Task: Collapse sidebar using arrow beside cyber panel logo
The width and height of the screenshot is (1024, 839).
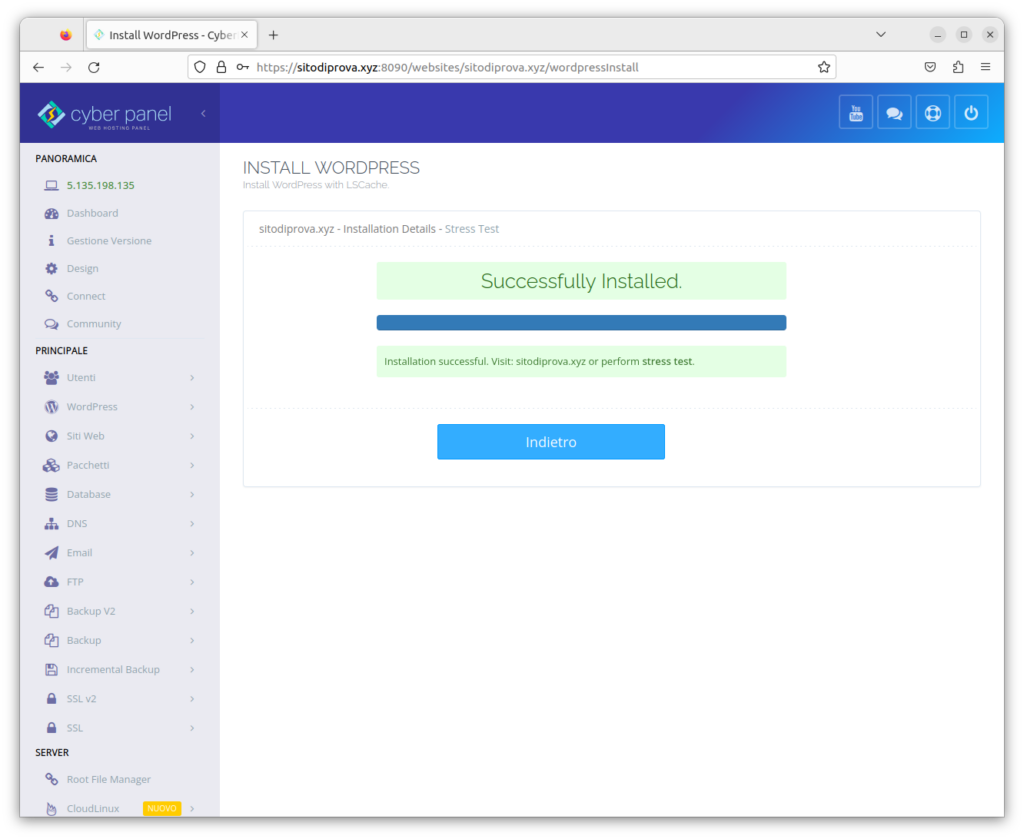Action: point(203,114)
